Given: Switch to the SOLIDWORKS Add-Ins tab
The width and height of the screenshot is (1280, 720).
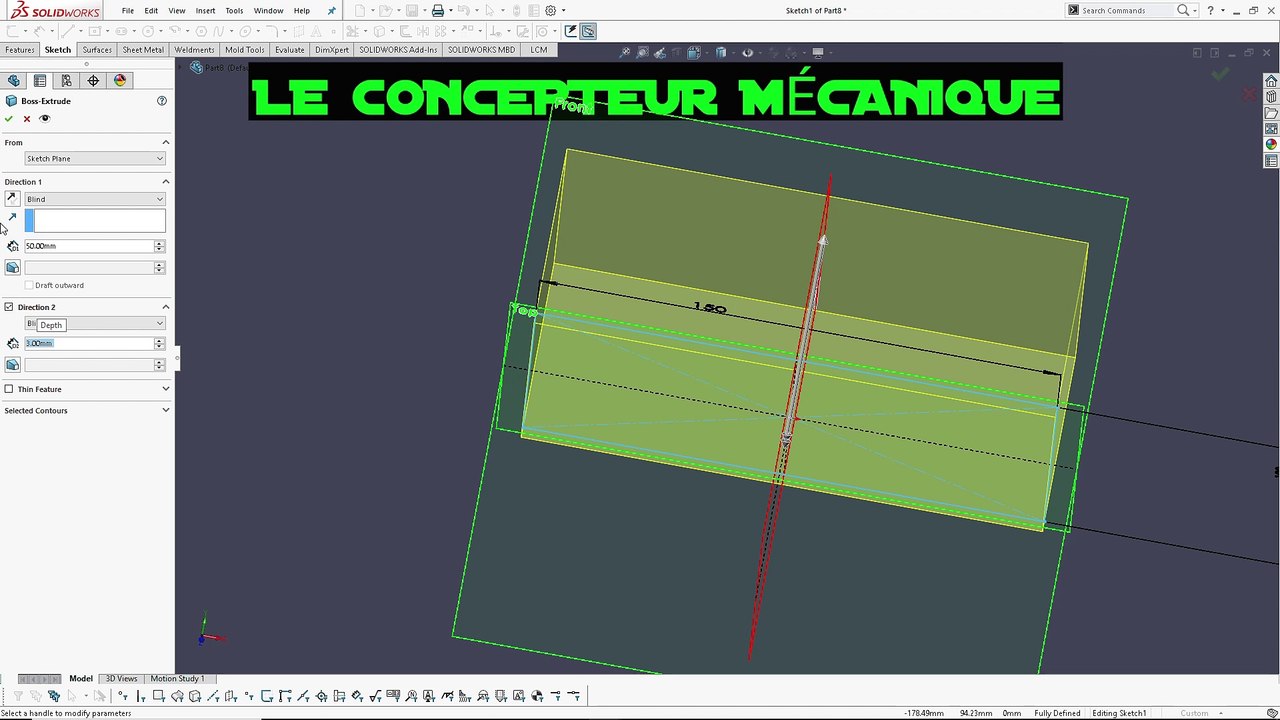Looking at the screenshot, I should click(x=398, y=49).
